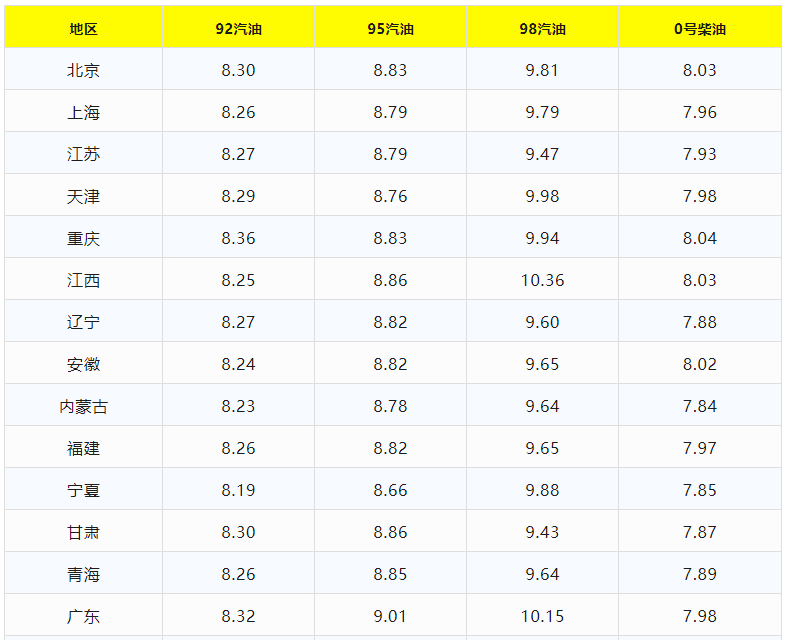
Task: Select 青海 95汽油 price 8.85
Action: pos(390,575)
